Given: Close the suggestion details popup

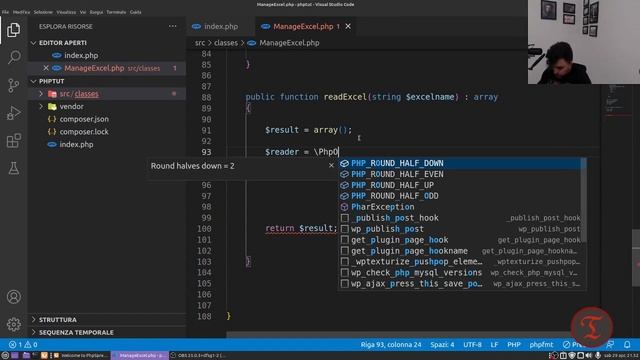Looking at the screenshot, I should click(331, 165).
